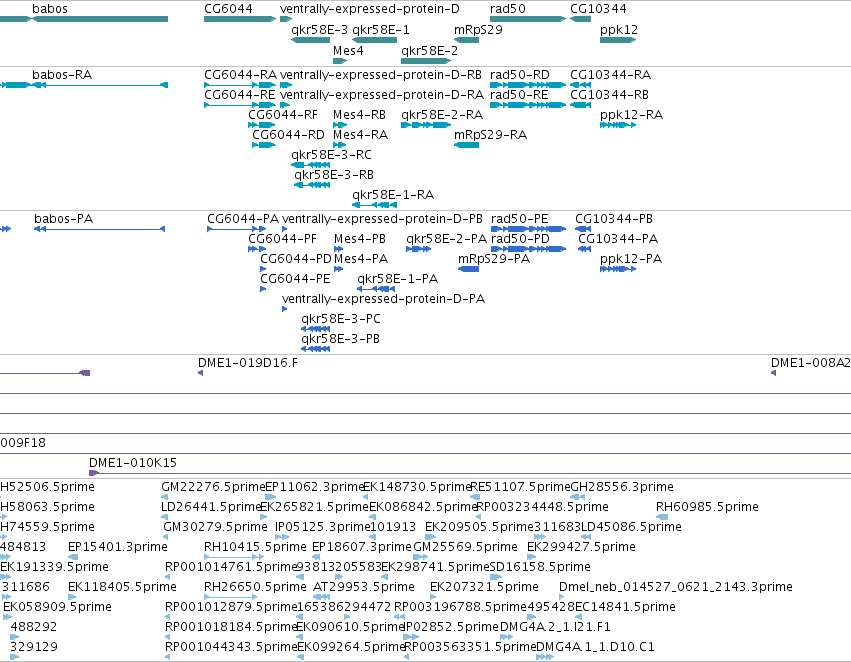This screenshot has width=851, height=662.
Task: Select the CG10344-RB transcript label
Action: (x=609, y=94)
